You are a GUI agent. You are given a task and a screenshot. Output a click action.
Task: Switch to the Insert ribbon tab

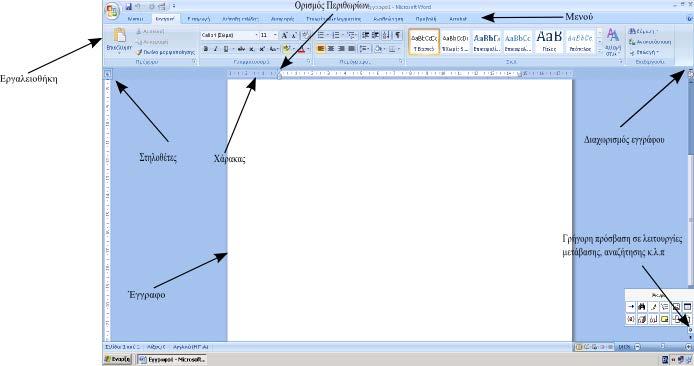(198, 19)
